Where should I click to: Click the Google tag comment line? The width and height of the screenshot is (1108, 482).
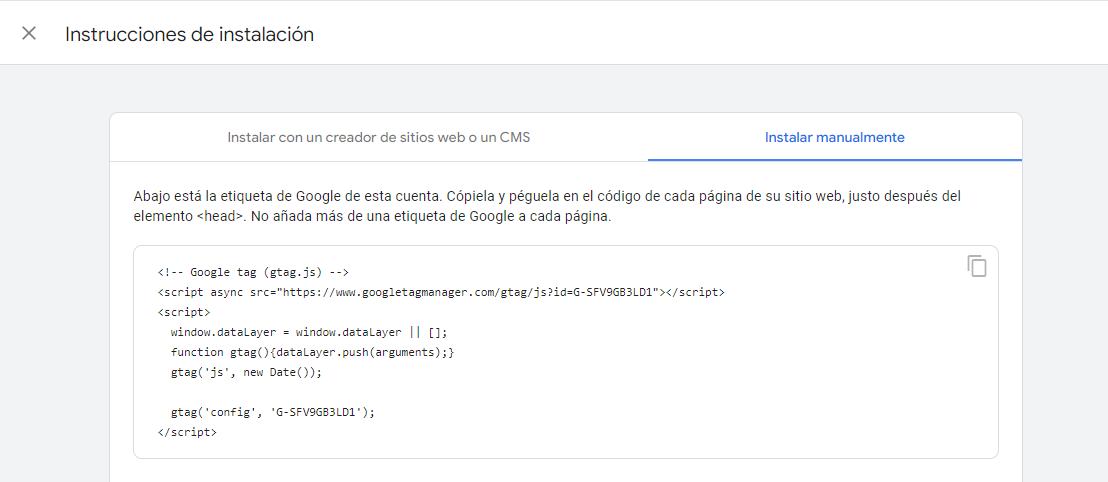click(254, 271)
